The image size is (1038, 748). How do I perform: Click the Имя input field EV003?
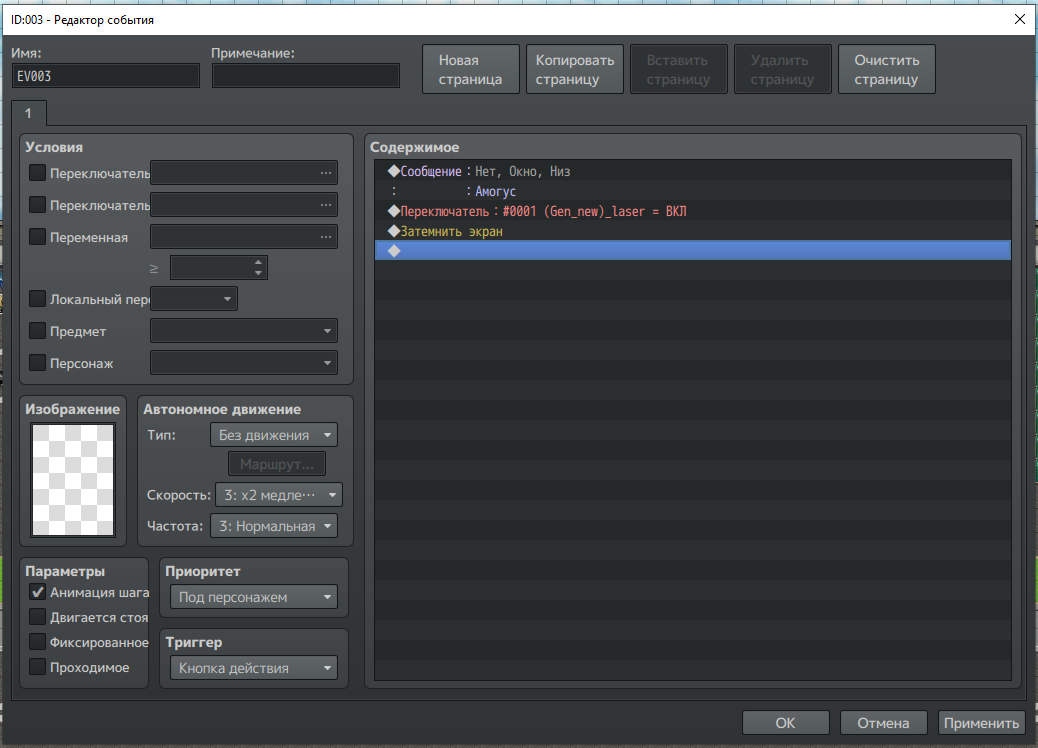coord(105,76)
